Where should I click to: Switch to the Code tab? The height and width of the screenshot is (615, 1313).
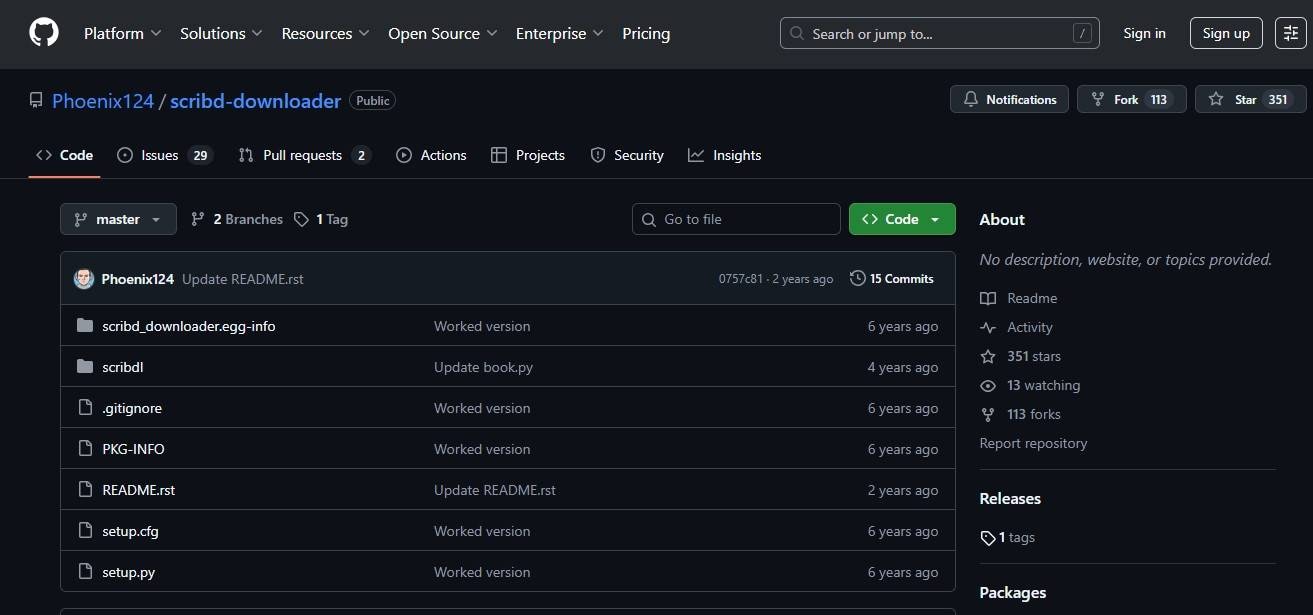coord(64,155)
